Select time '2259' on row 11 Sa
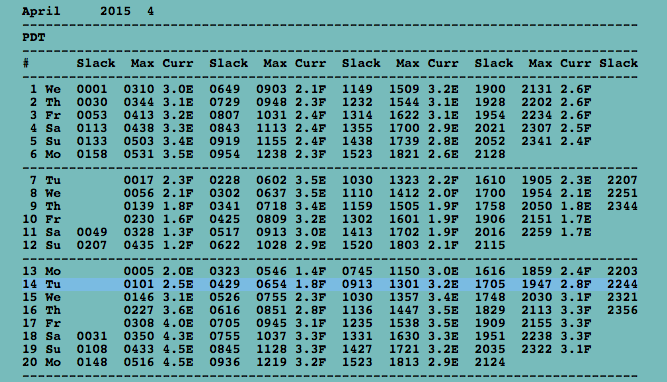667x382 pixels. point(537,232)
